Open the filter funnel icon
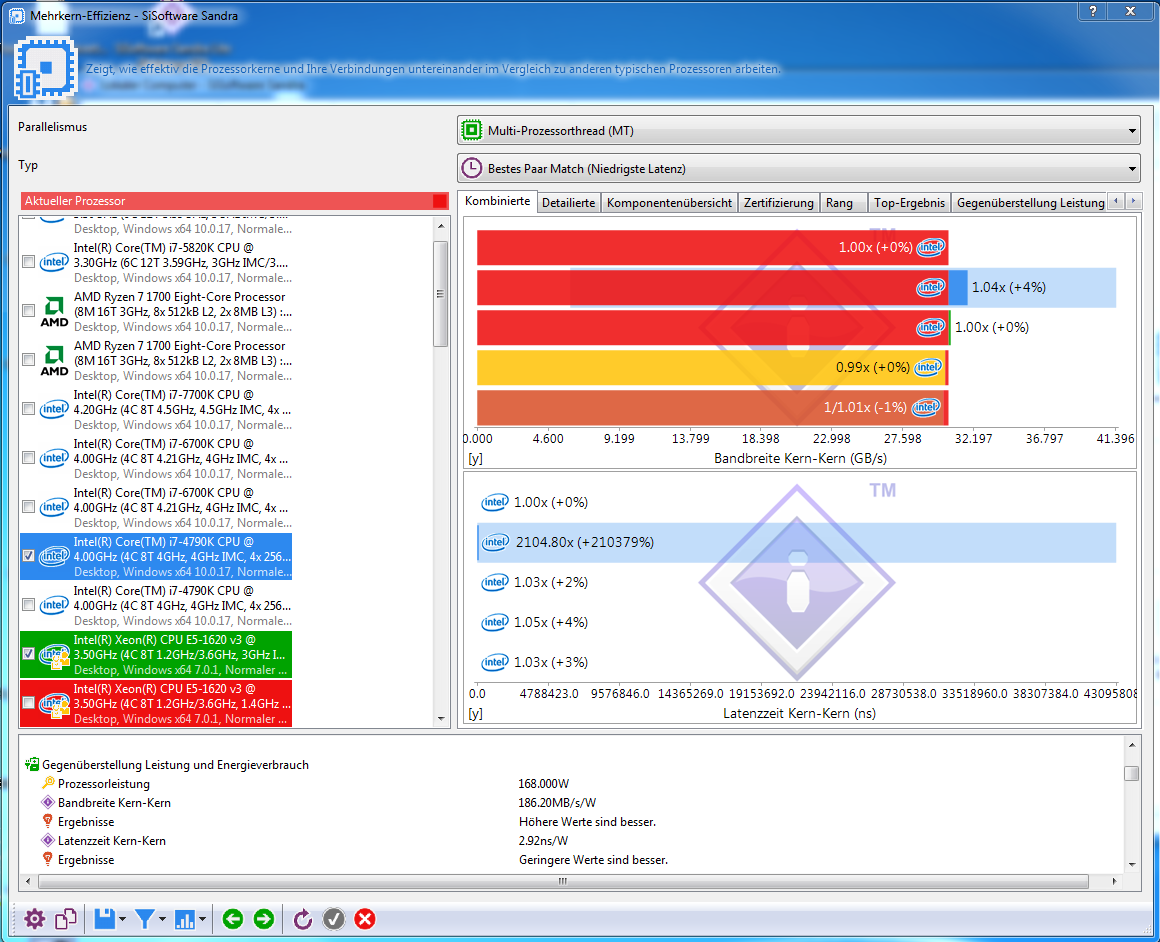 point(144,919)
